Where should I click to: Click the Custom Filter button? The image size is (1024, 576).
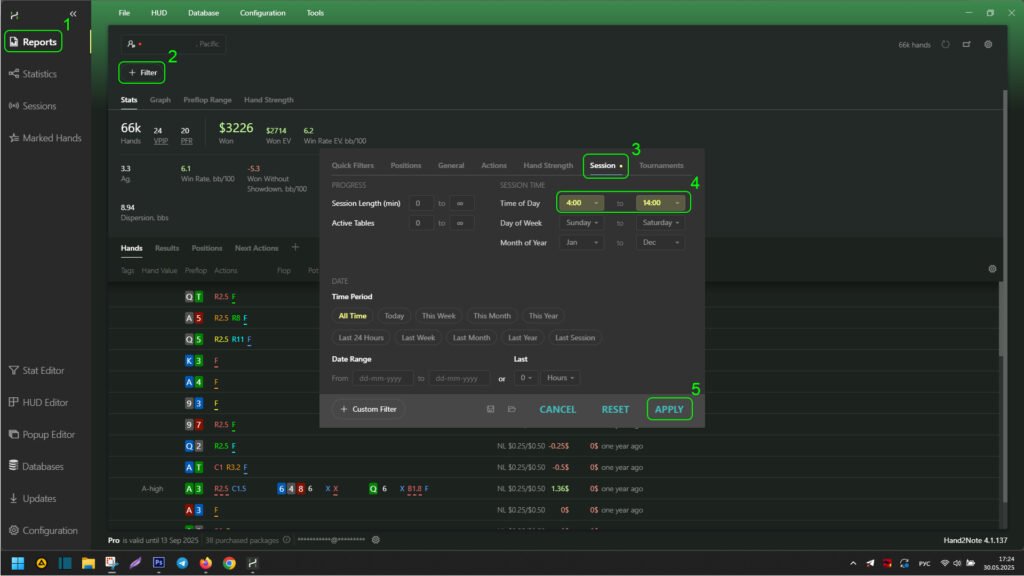click(x=368, y=409)
